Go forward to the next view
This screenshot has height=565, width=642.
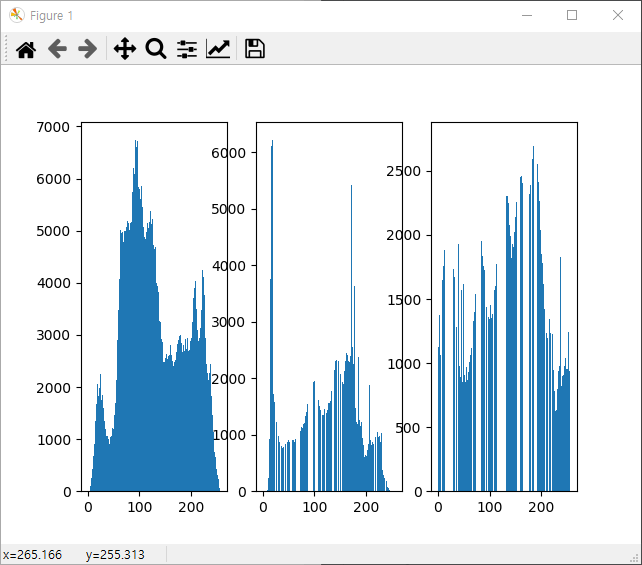click(x=88, y=49)
